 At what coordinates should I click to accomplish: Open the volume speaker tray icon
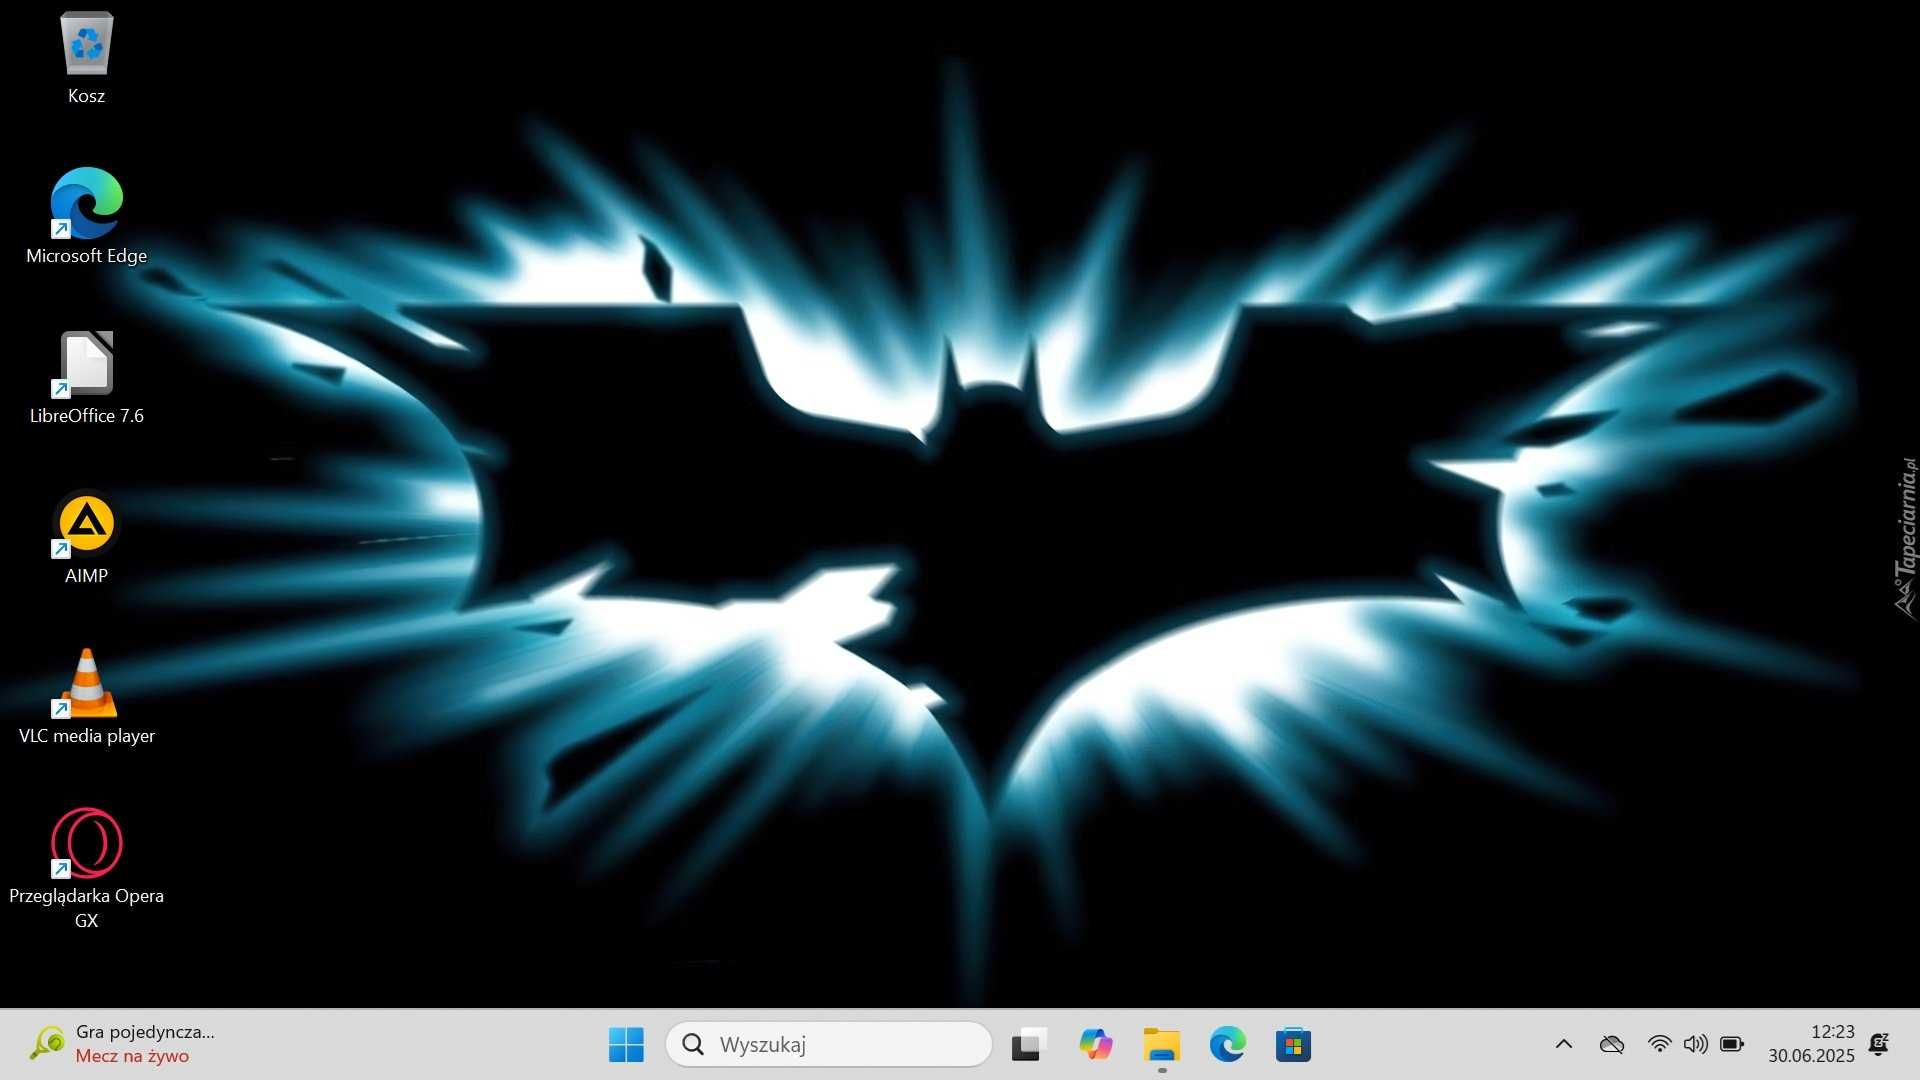click(1695, 1045)
